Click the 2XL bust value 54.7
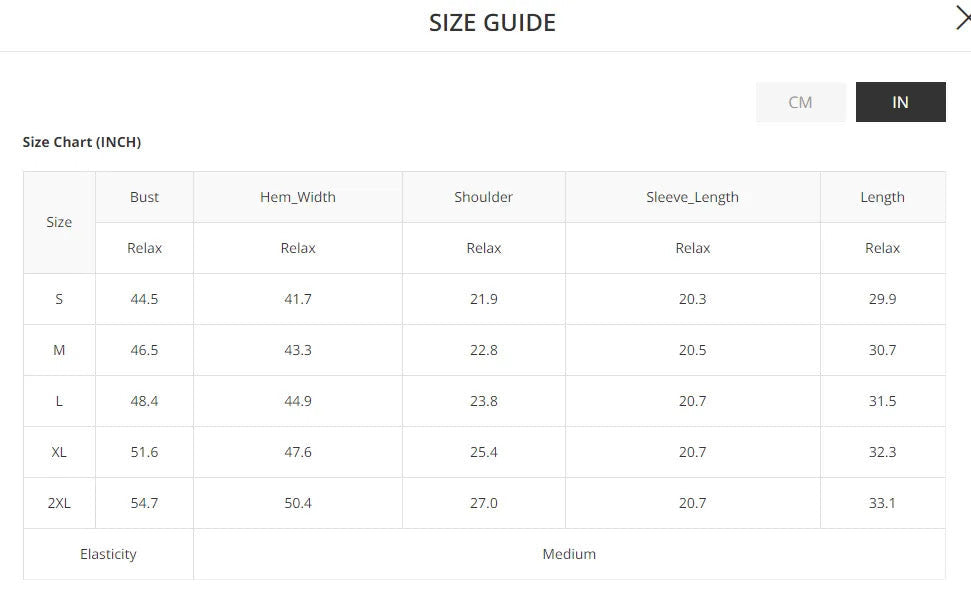Image resolution: width=971 pixels, height=602 pixels. (144, 503)
